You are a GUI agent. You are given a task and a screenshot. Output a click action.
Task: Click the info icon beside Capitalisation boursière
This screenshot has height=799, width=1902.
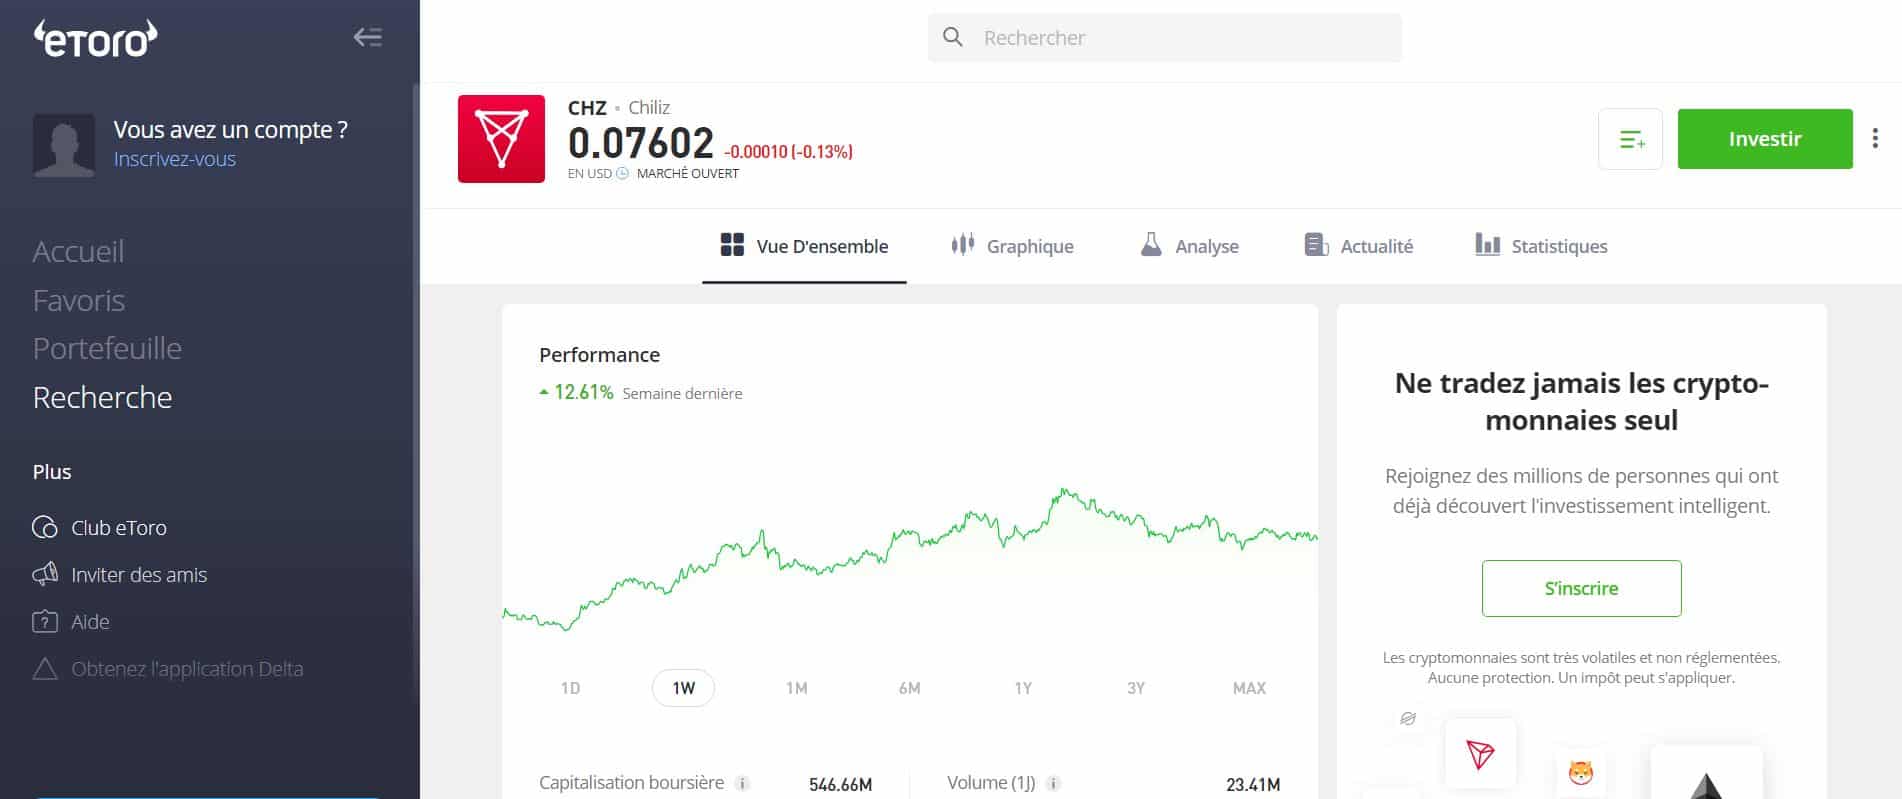(742, 784)
